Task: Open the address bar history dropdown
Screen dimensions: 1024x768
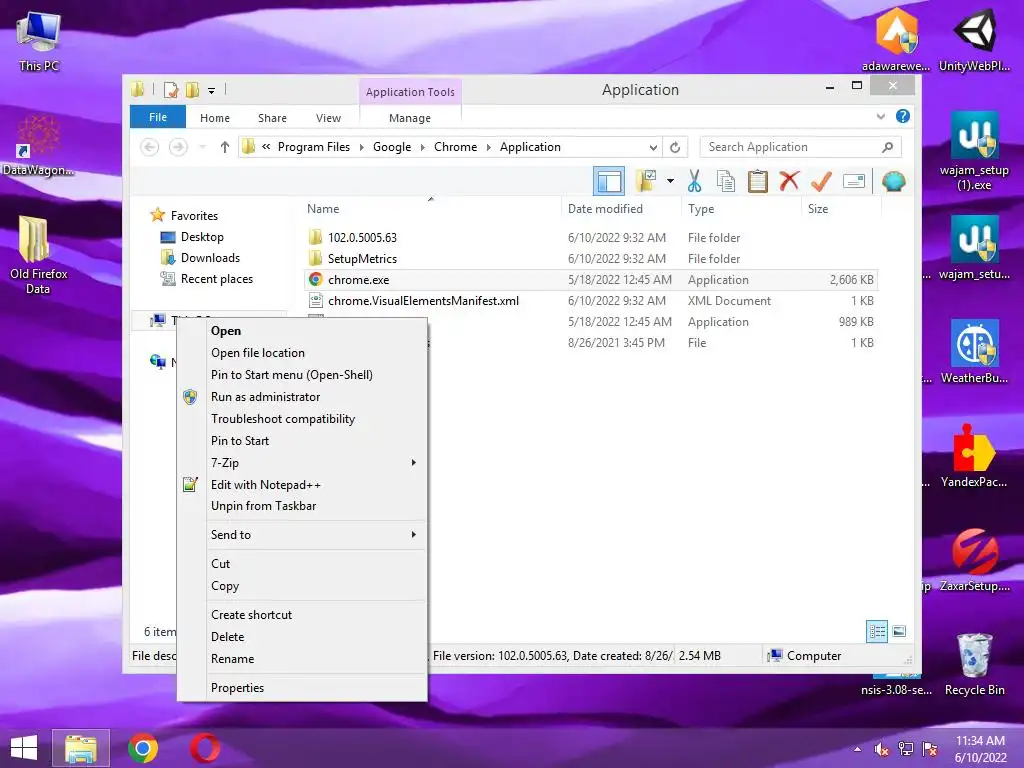Action: pos(652,147)
